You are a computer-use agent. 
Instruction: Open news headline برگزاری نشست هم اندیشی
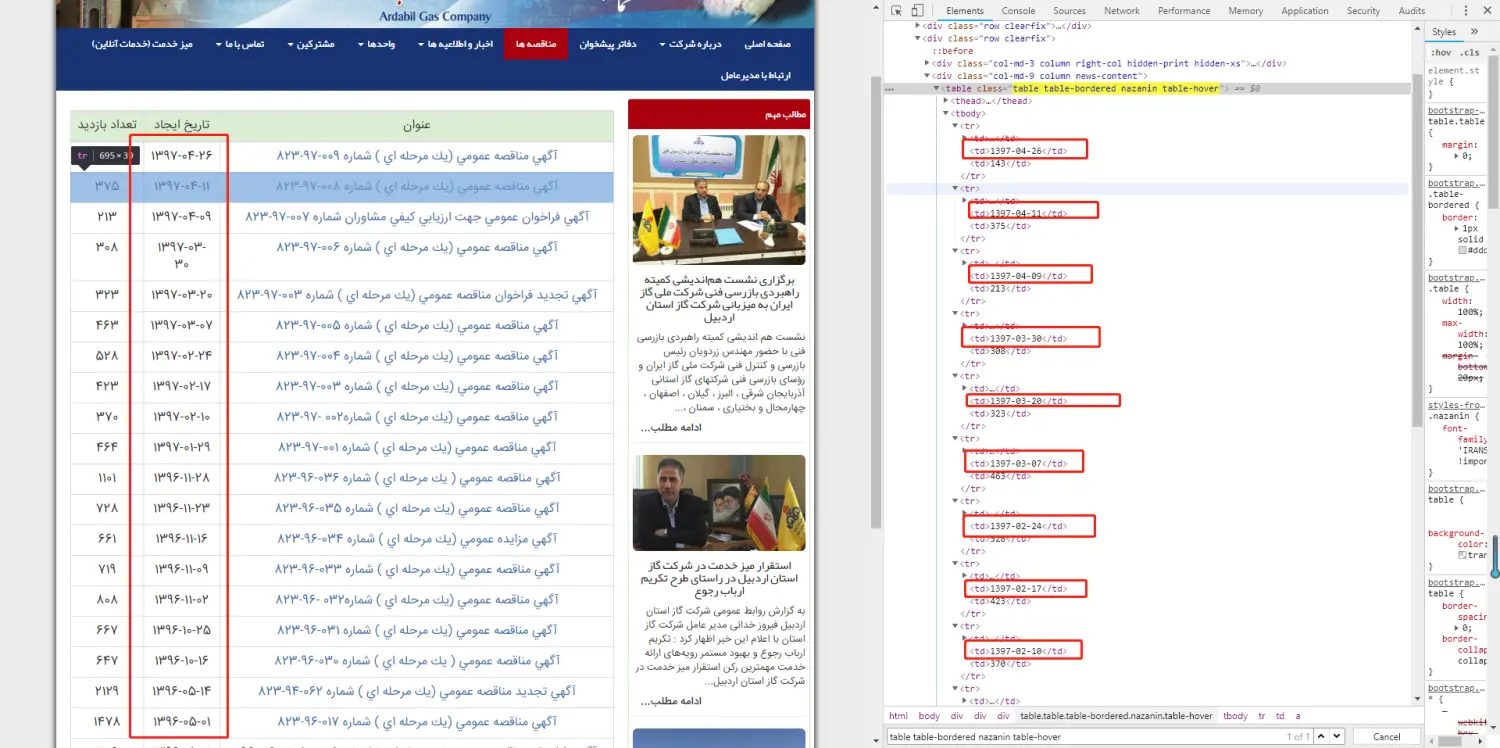[x=719, y=301]
